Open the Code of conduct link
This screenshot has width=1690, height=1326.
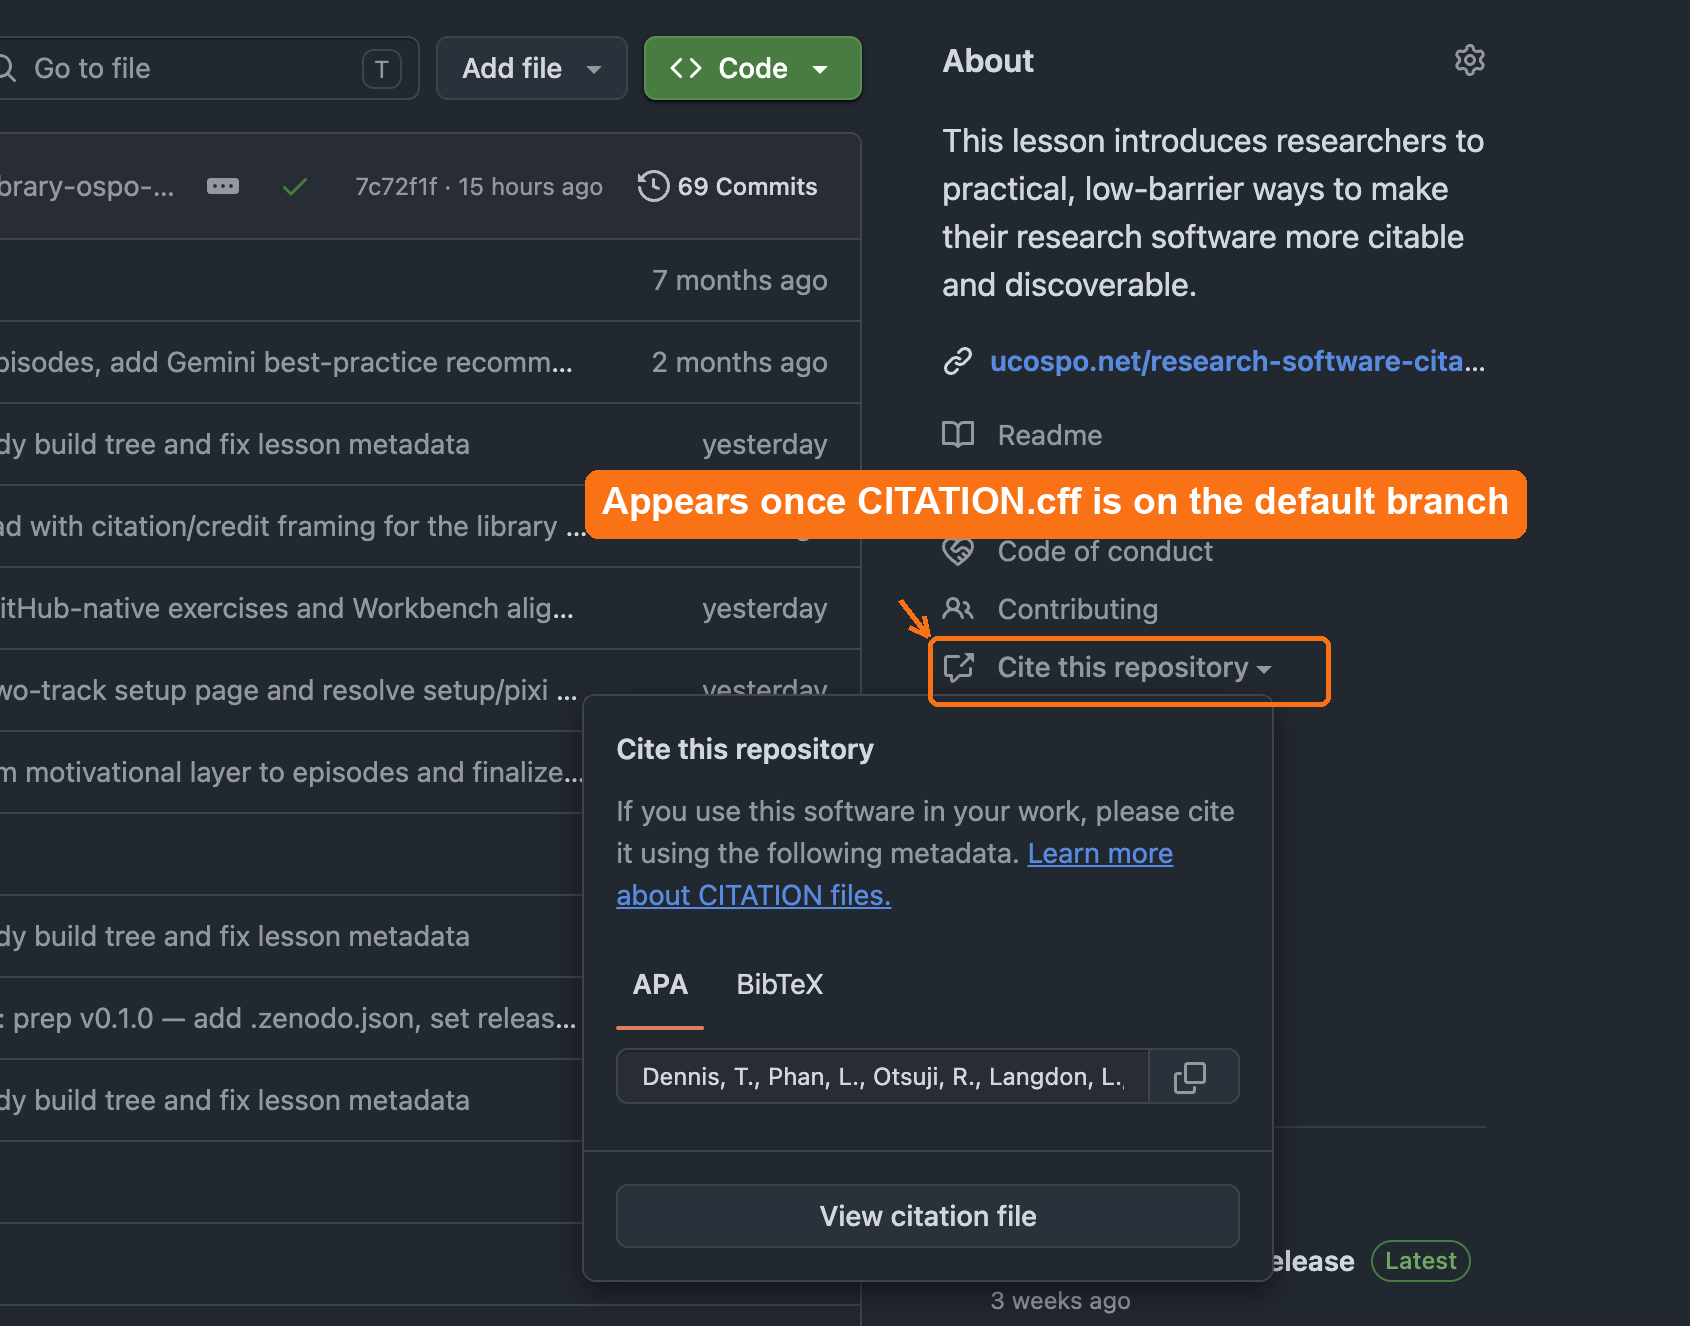(1105, 551)
